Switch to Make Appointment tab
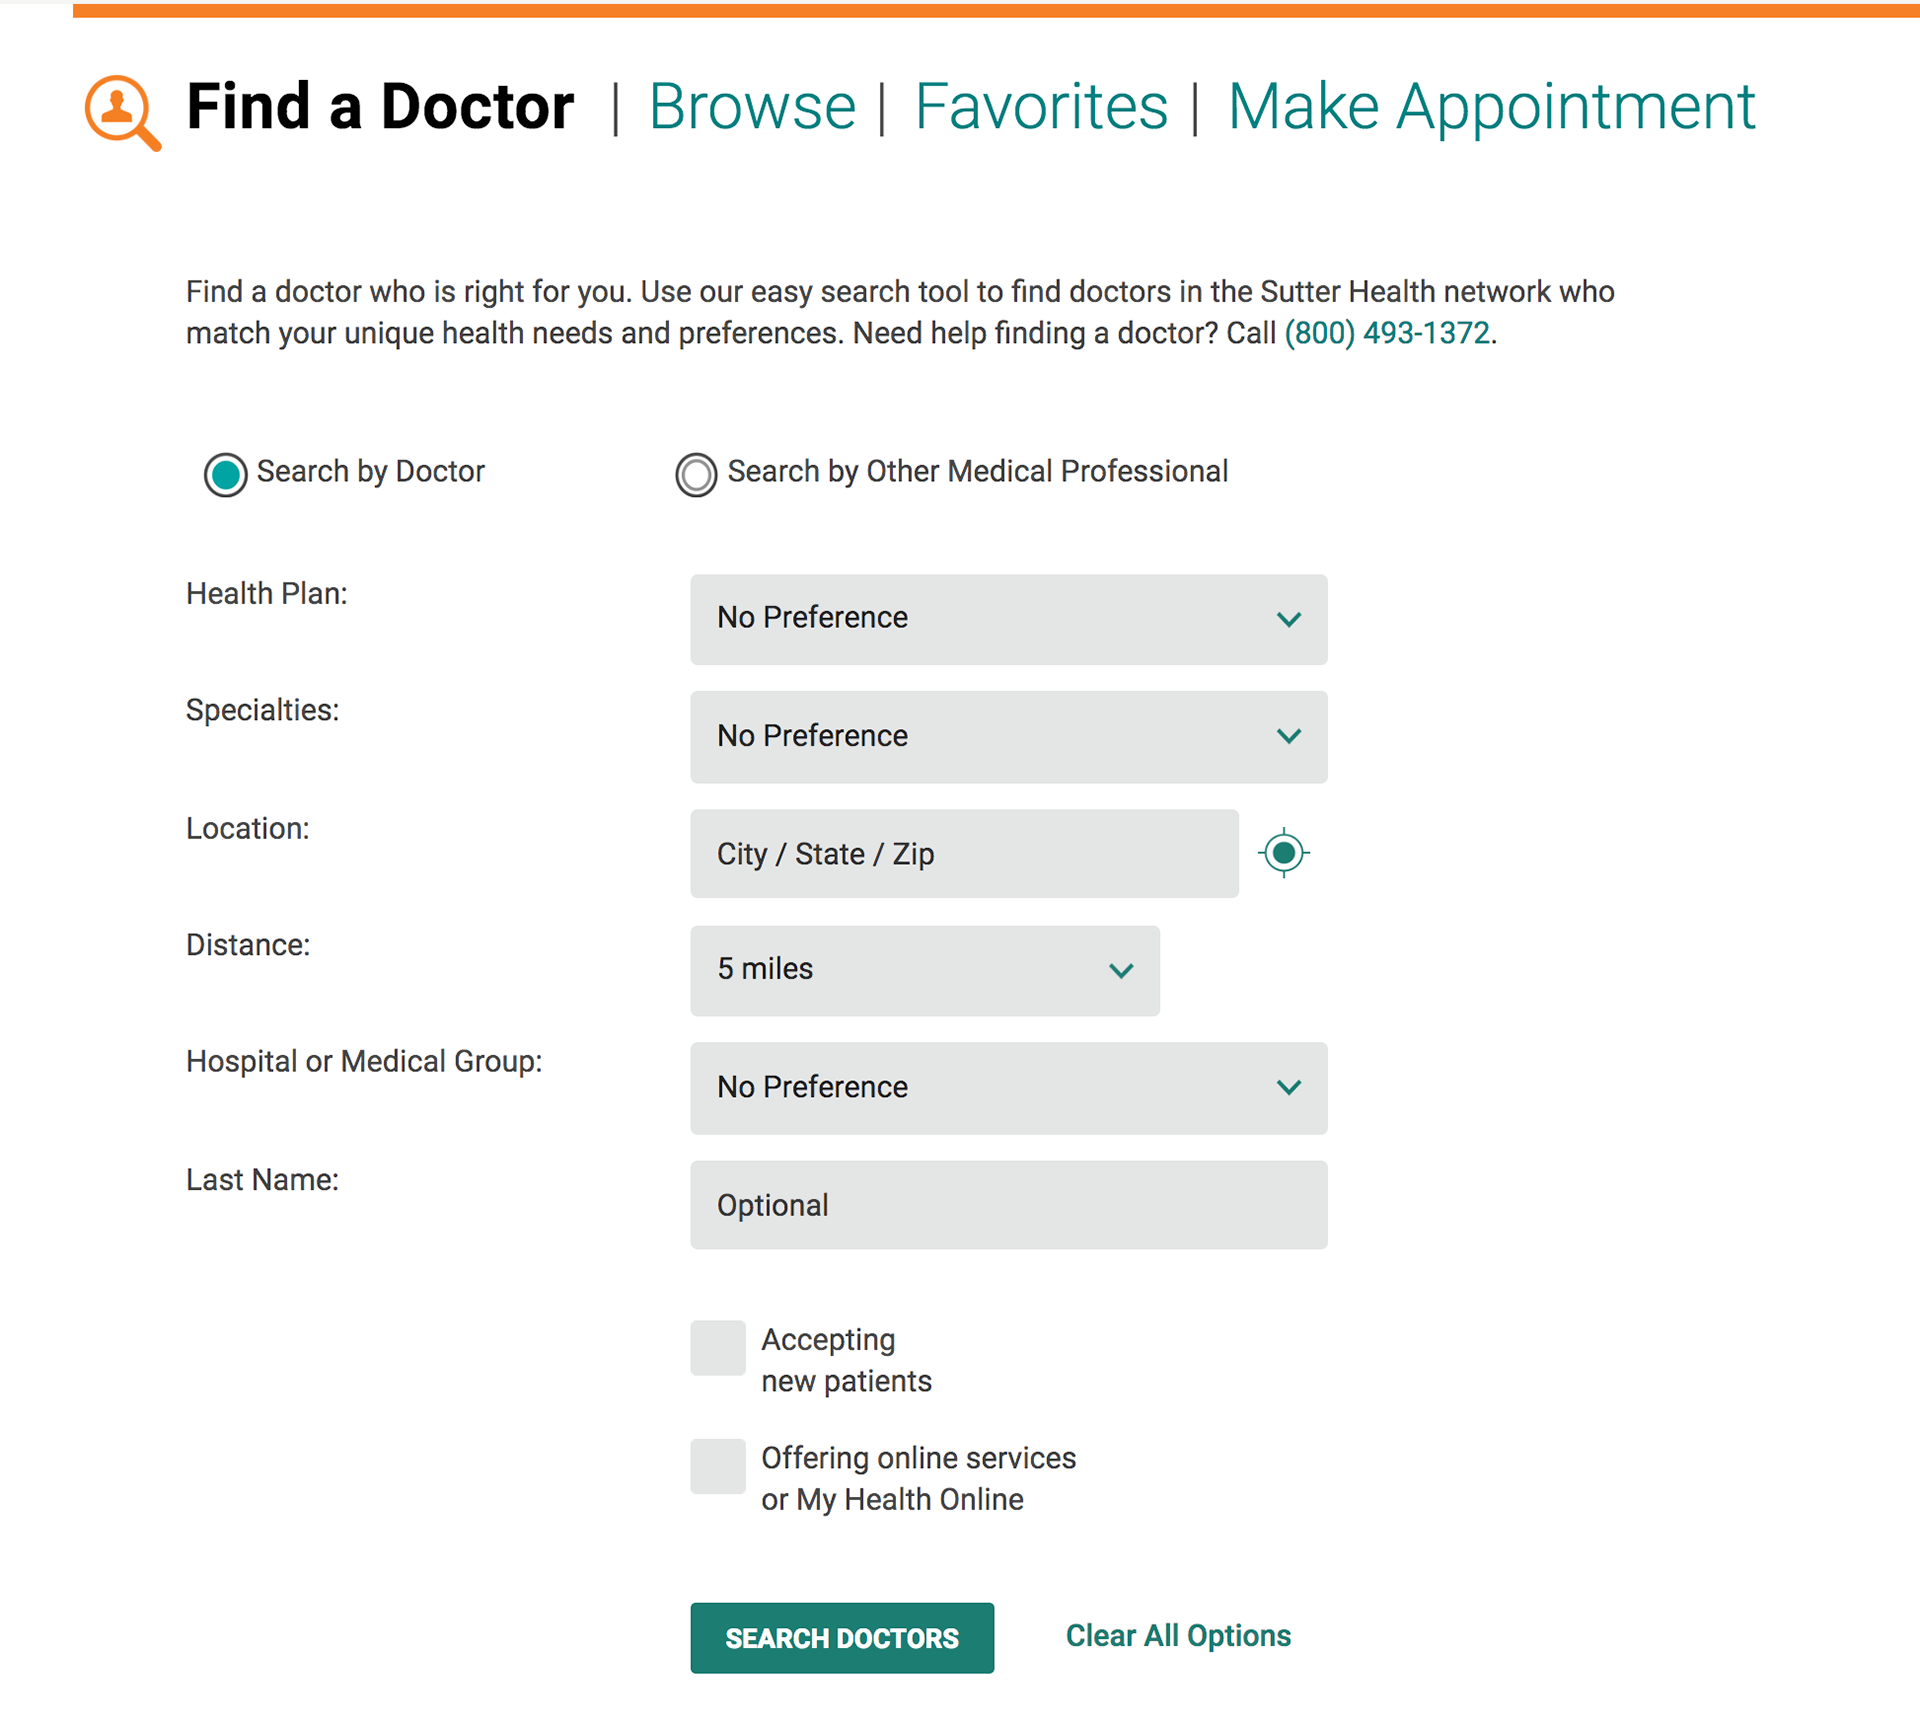 pyautogui.click(x=1490, y=106)
